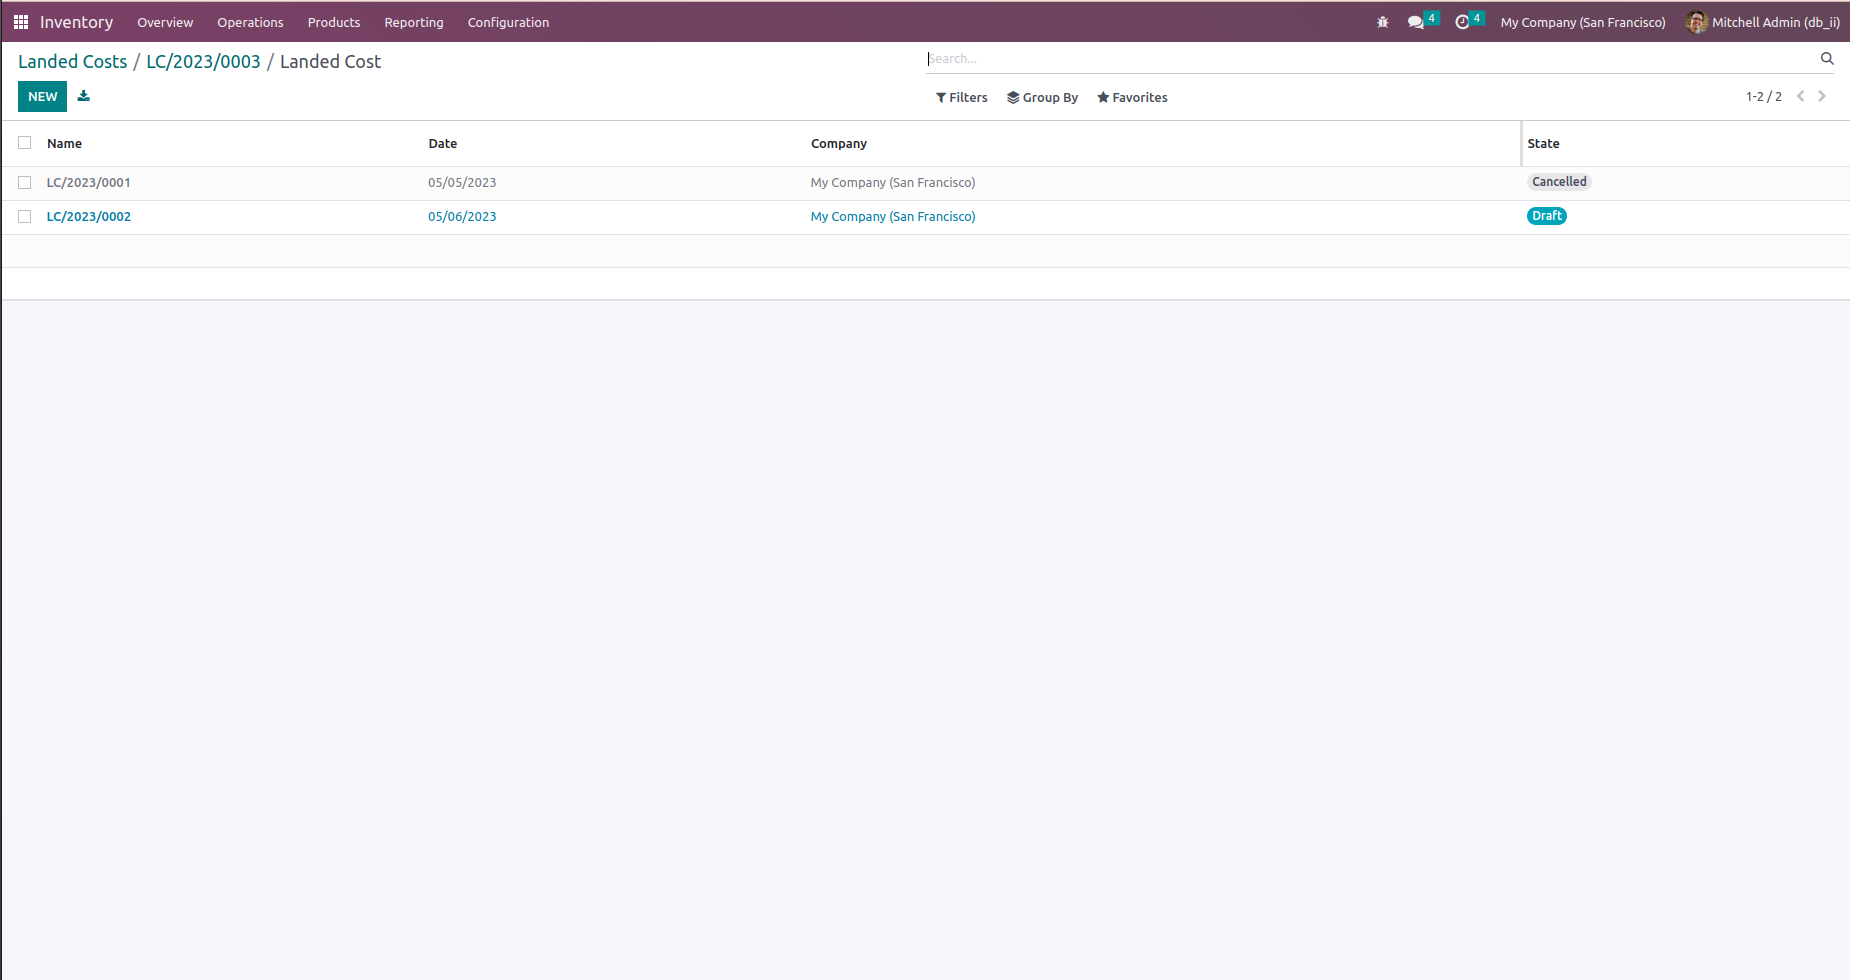Screen dimensions: 1850x980
Task: Toggle the select-all header checkbox
Action: click(x=25, y=143)
